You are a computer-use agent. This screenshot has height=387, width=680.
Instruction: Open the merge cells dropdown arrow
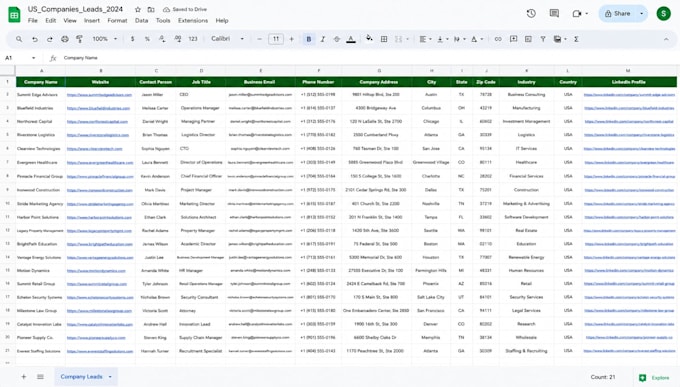coord(408,39)
